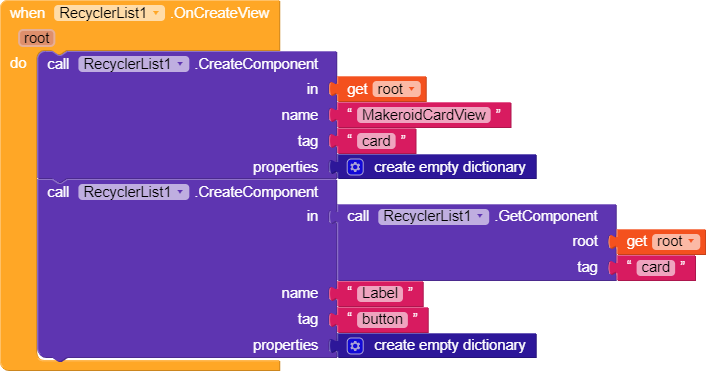This screenshot has height=371, width=706.
Task: Select first create empty dictionary block
Action: coord(437,167)
